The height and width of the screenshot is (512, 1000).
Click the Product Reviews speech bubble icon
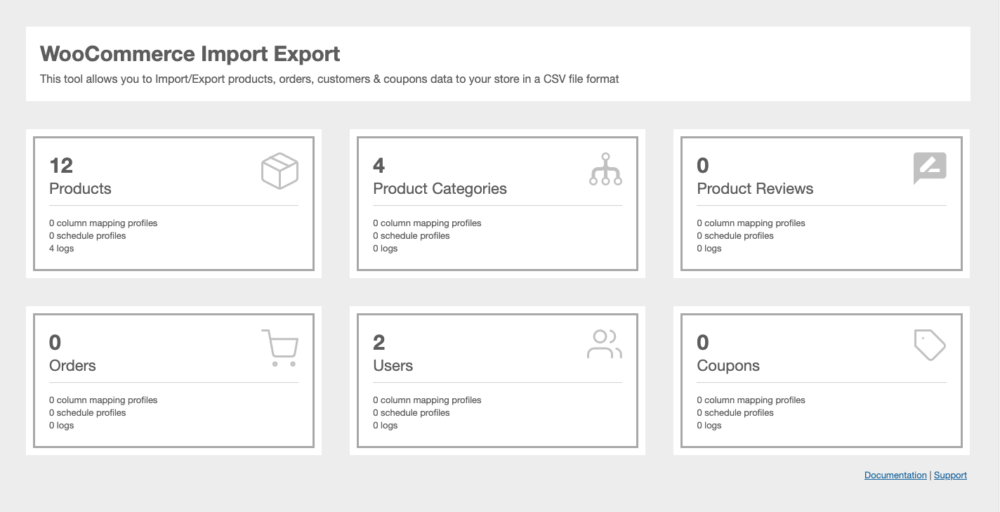(x=929, y=168)
